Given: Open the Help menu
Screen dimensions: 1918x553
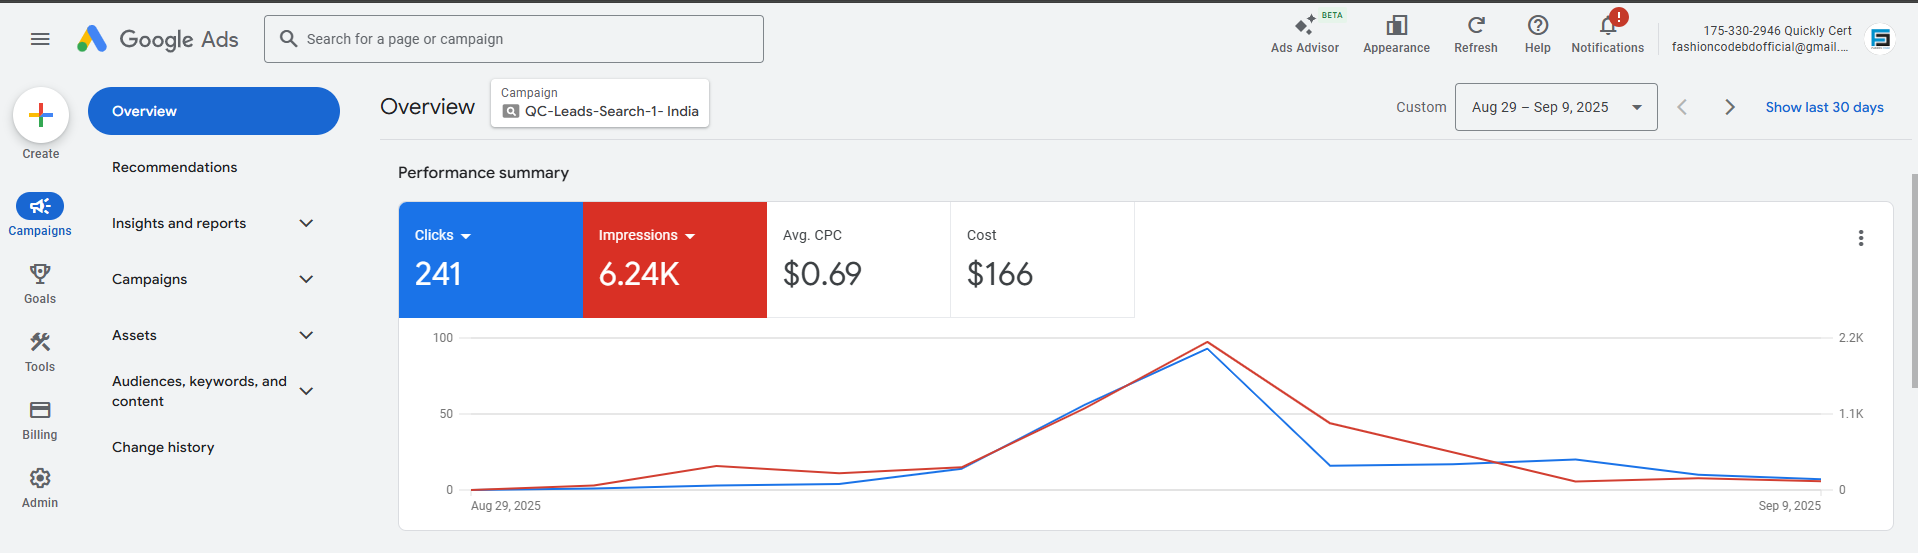Looking at the screenshot, I should (x=1538, y=33).
